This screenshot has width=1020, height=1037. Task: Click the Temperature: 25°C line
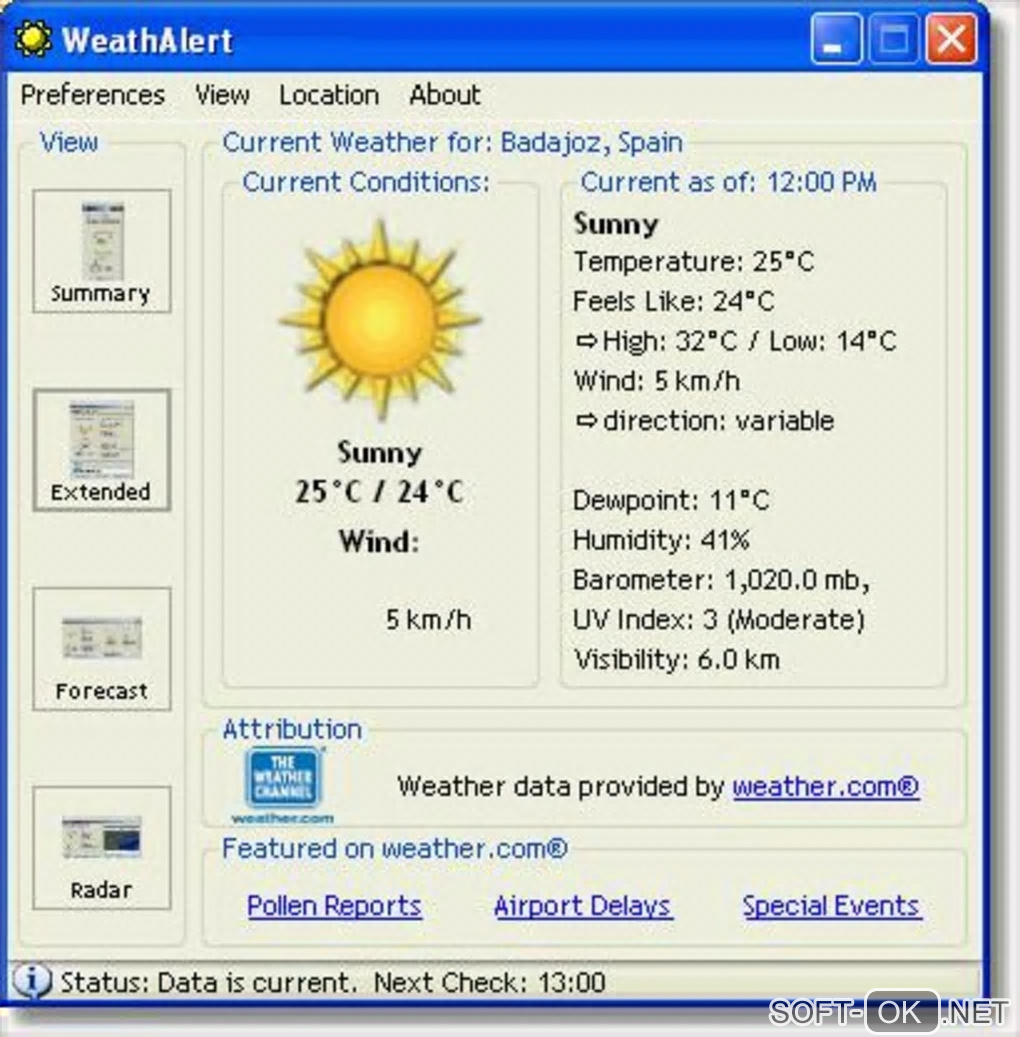(x=694, y=262)
